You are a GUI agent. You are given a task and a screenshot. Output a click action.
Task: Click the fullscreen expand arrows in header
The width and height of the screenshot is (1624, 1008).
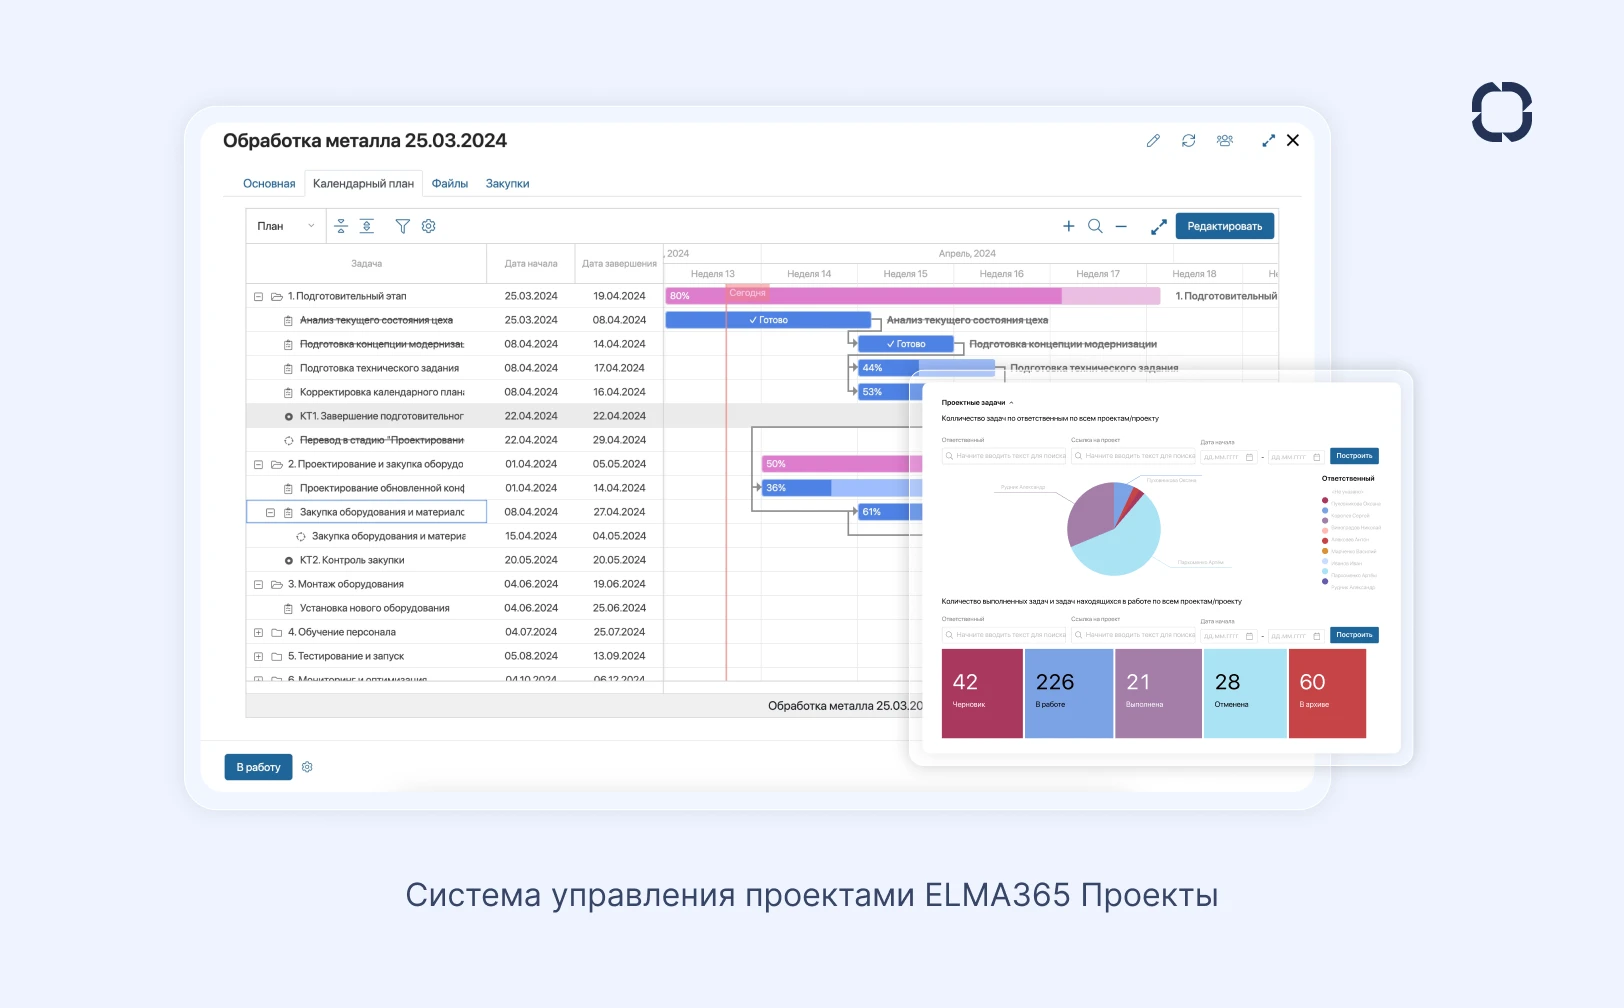tap(1269, 140)
